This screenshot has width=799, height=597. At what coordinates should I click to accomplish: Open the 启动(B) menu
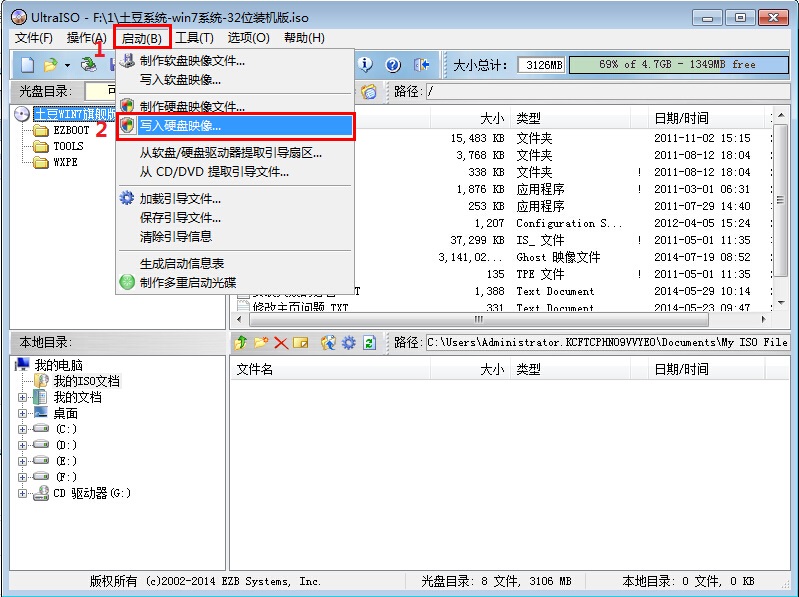142,38
